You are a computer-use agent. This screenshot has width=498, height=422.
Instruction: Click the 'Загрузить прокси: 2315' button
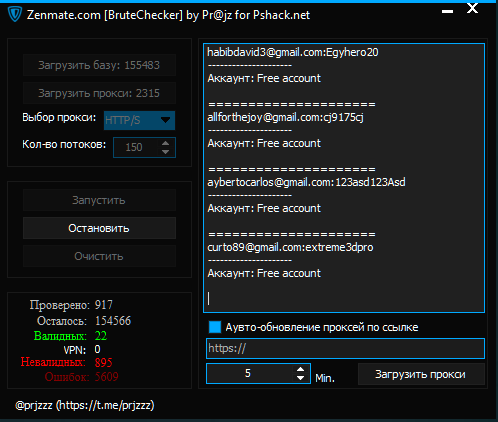99,93
